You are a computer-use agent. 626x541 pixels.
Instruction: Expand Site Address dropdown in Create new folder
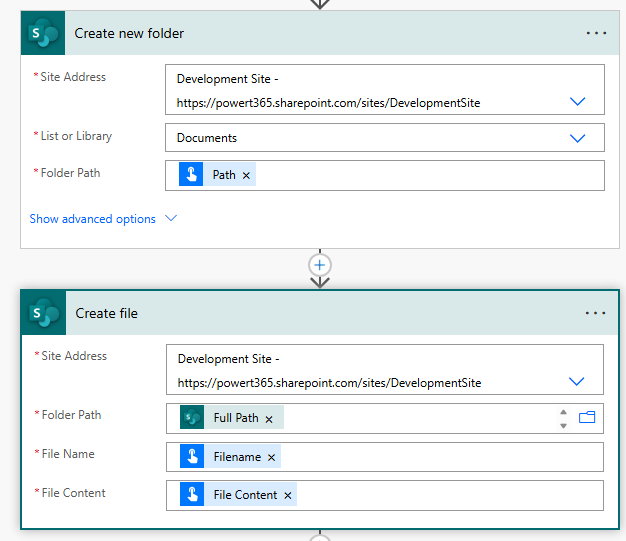click(577, 101)
